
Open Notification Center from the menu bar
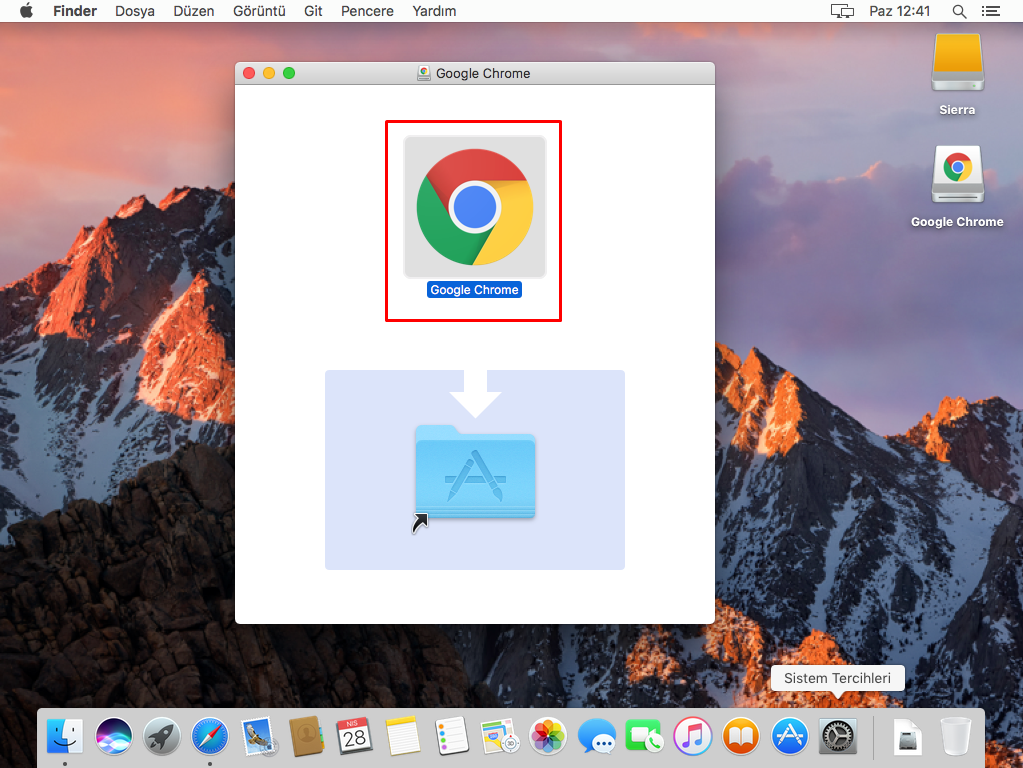click(x=991, y=11)
